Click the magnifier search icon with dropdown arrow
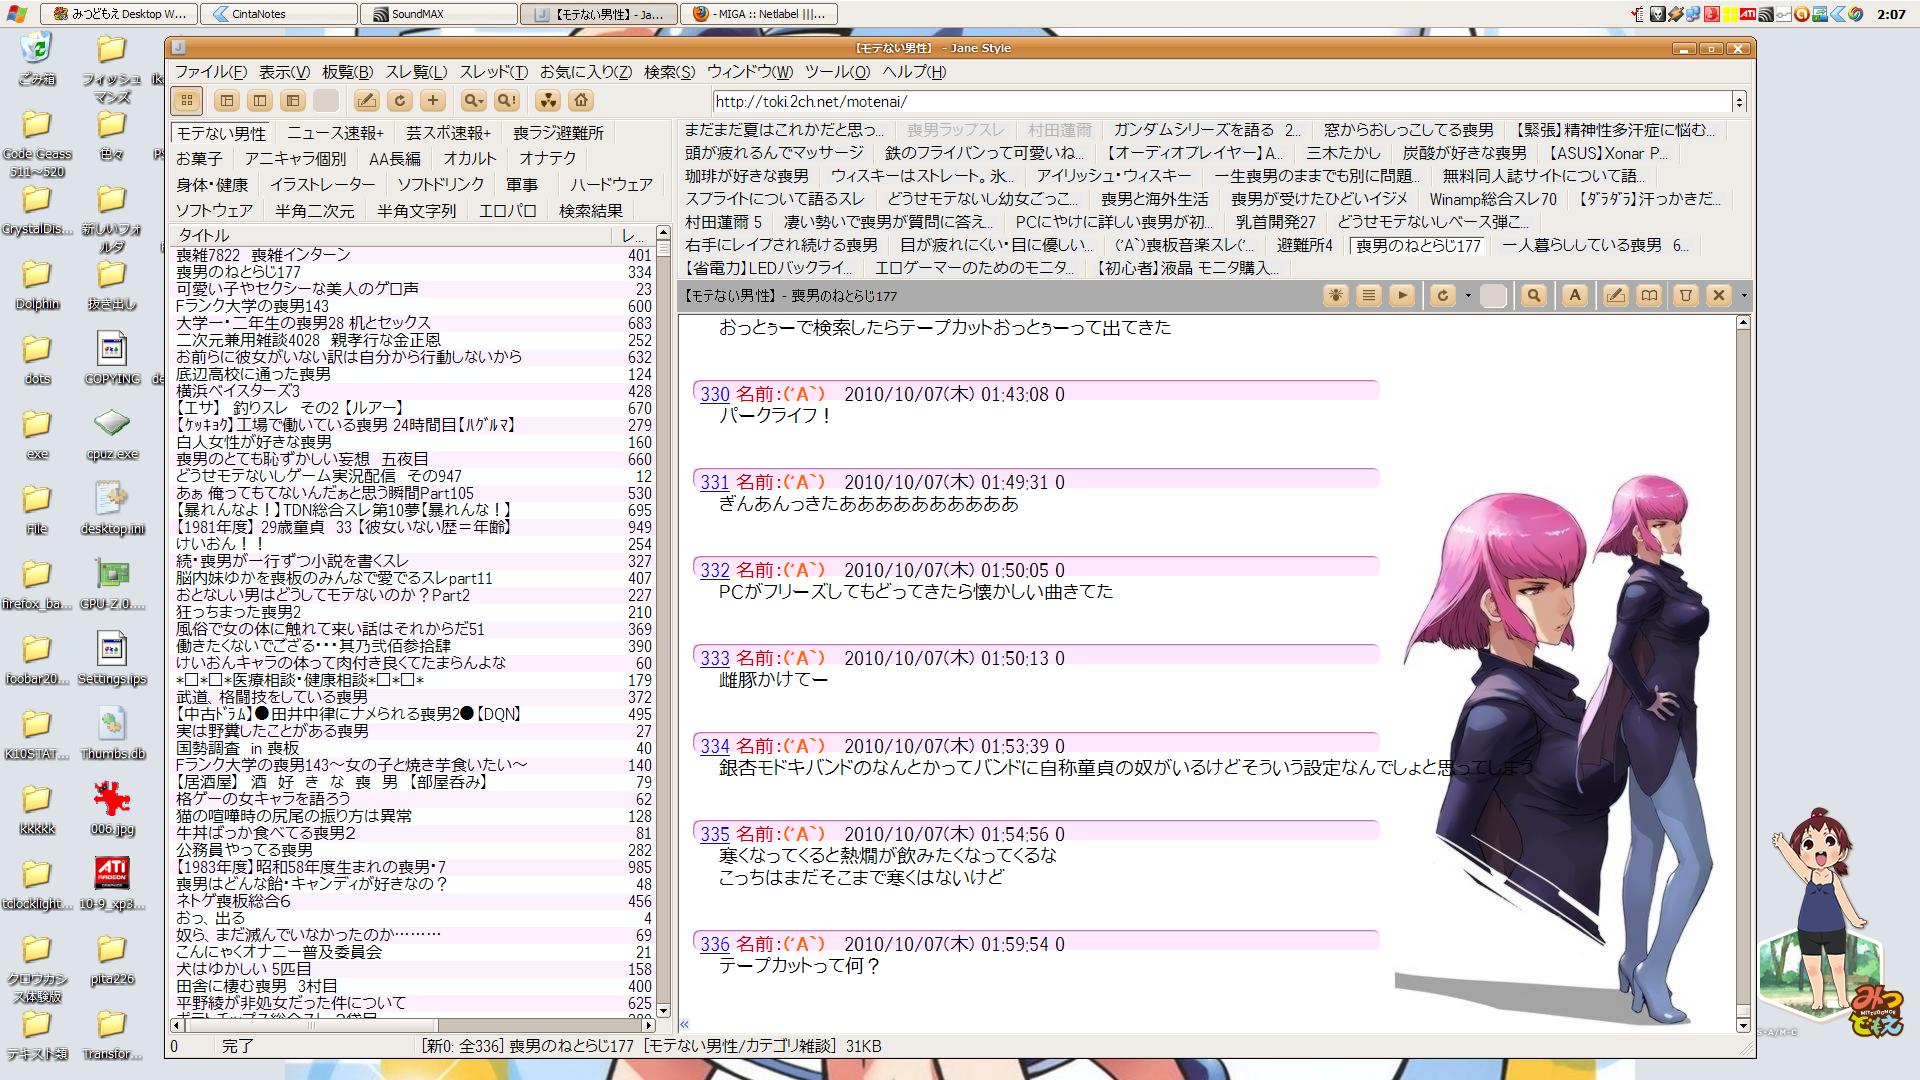Viewport: 1920px width, 1080px height. 473,100
